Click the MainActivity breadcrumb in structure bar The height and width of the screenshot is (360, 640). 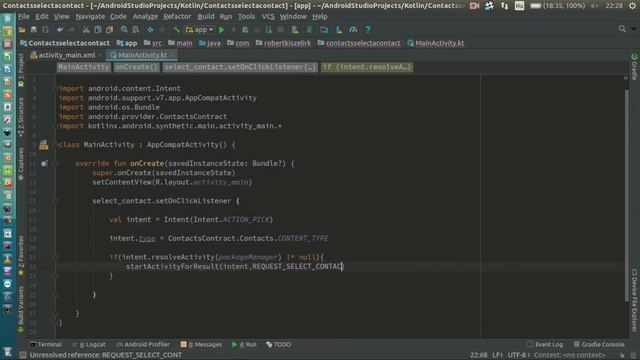click(84, 67)
